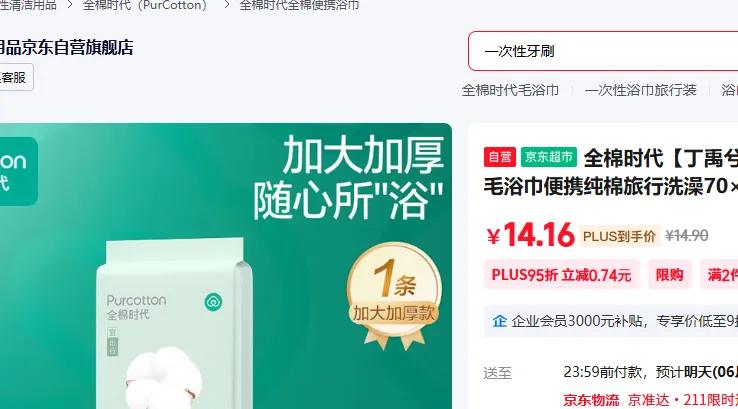The image size is (738, 409).
Task: Click the PLUS95折 立减0.74元 promotion tag
Action: (x=562, y=274)
